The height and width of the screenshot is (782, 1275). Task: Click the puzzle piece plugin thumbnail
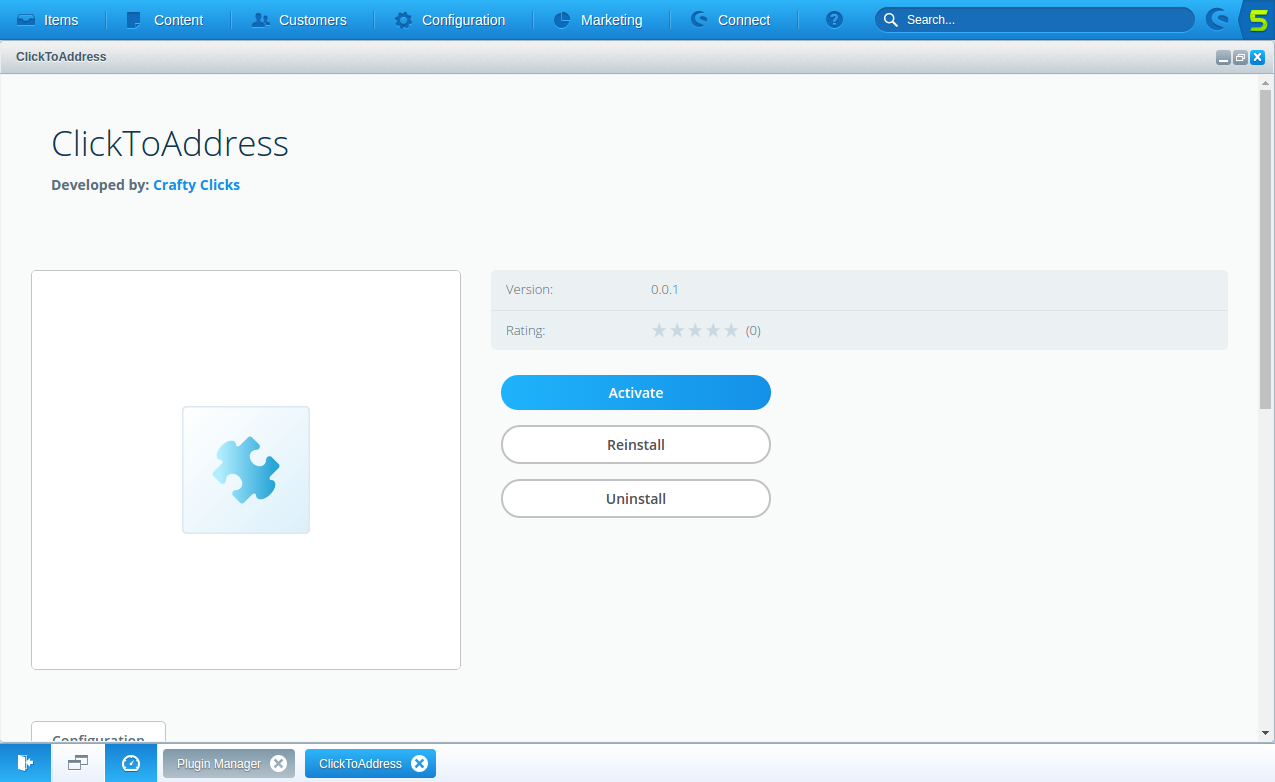(x=246, y=470)
